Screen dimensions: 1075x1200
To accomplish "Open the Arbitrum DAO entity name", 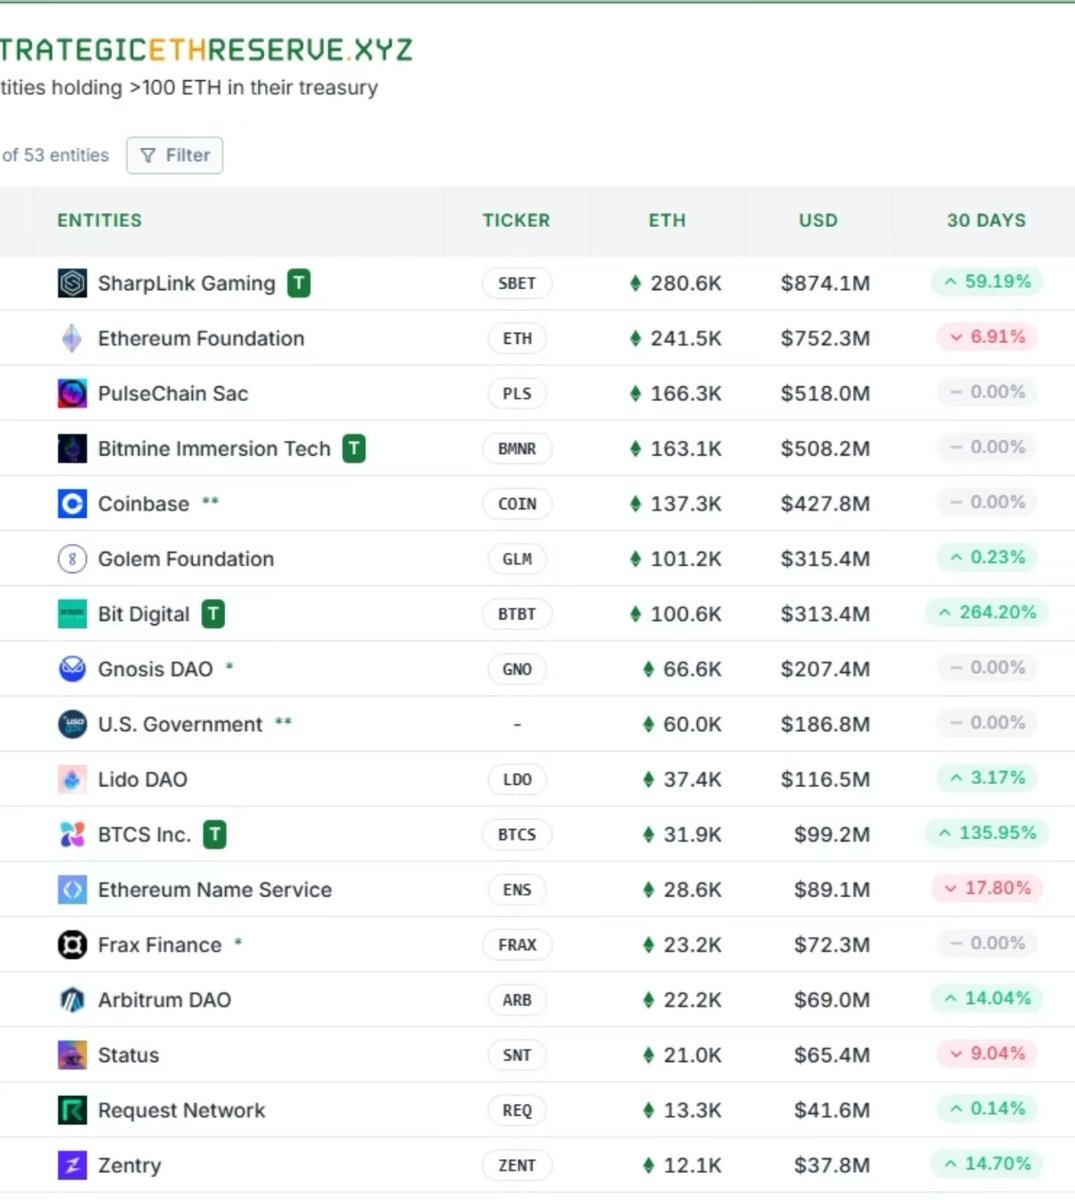I will tap(164, 1000).
